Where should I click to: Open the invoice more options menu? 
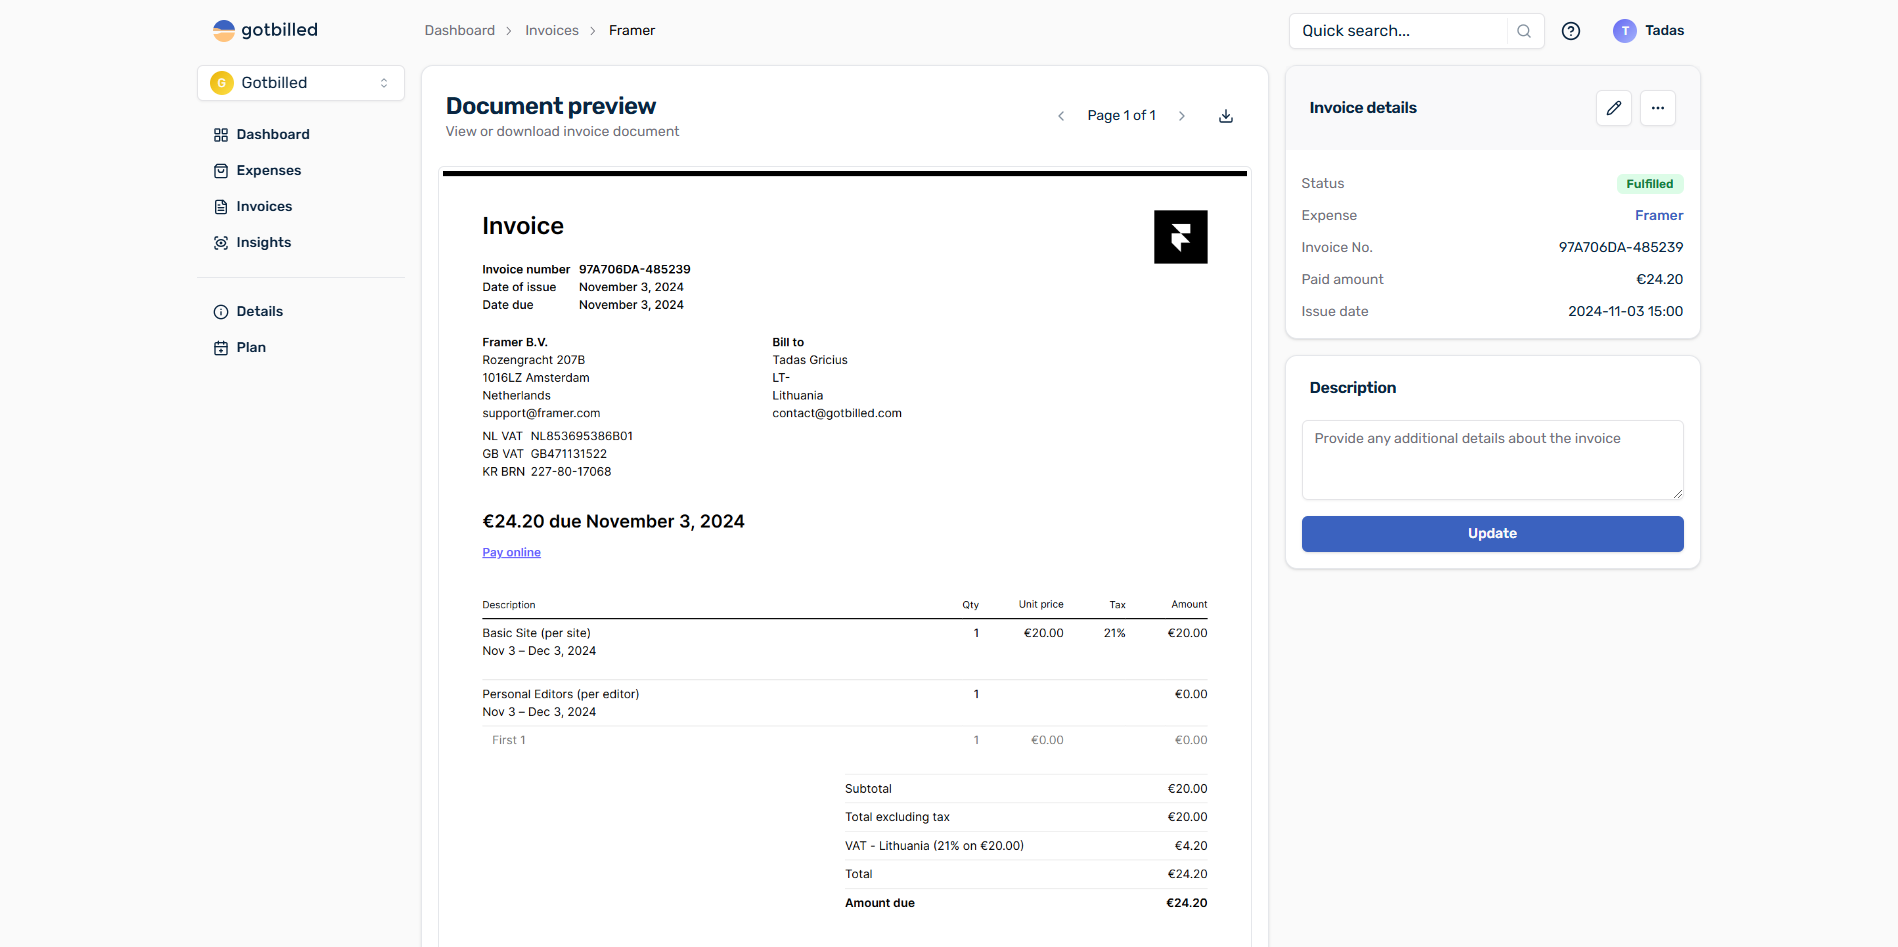[1658, 108]
